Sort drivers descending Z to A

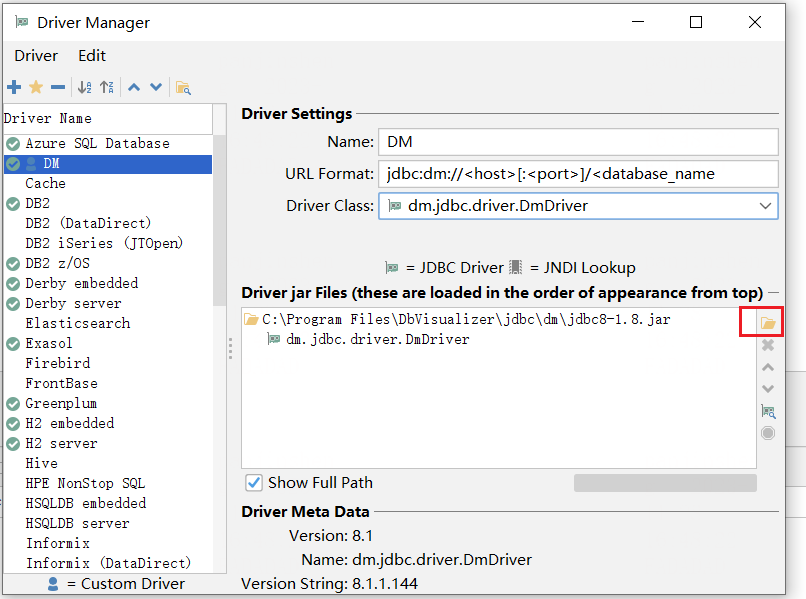pyautogui.click(x=107, y=87)
